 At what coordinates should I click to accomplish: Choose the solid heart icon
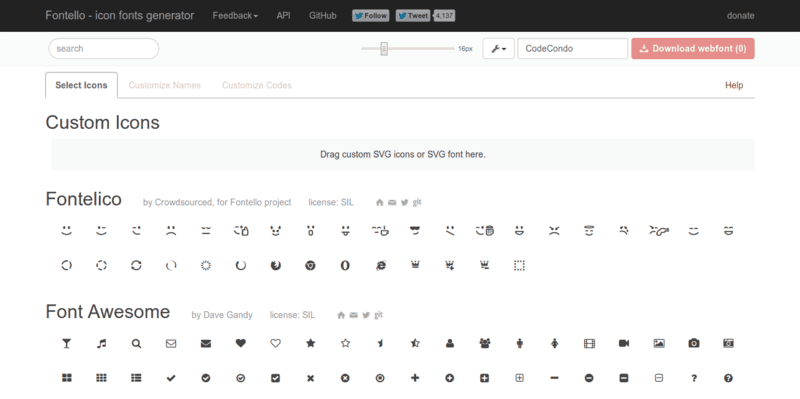[241, 343]
